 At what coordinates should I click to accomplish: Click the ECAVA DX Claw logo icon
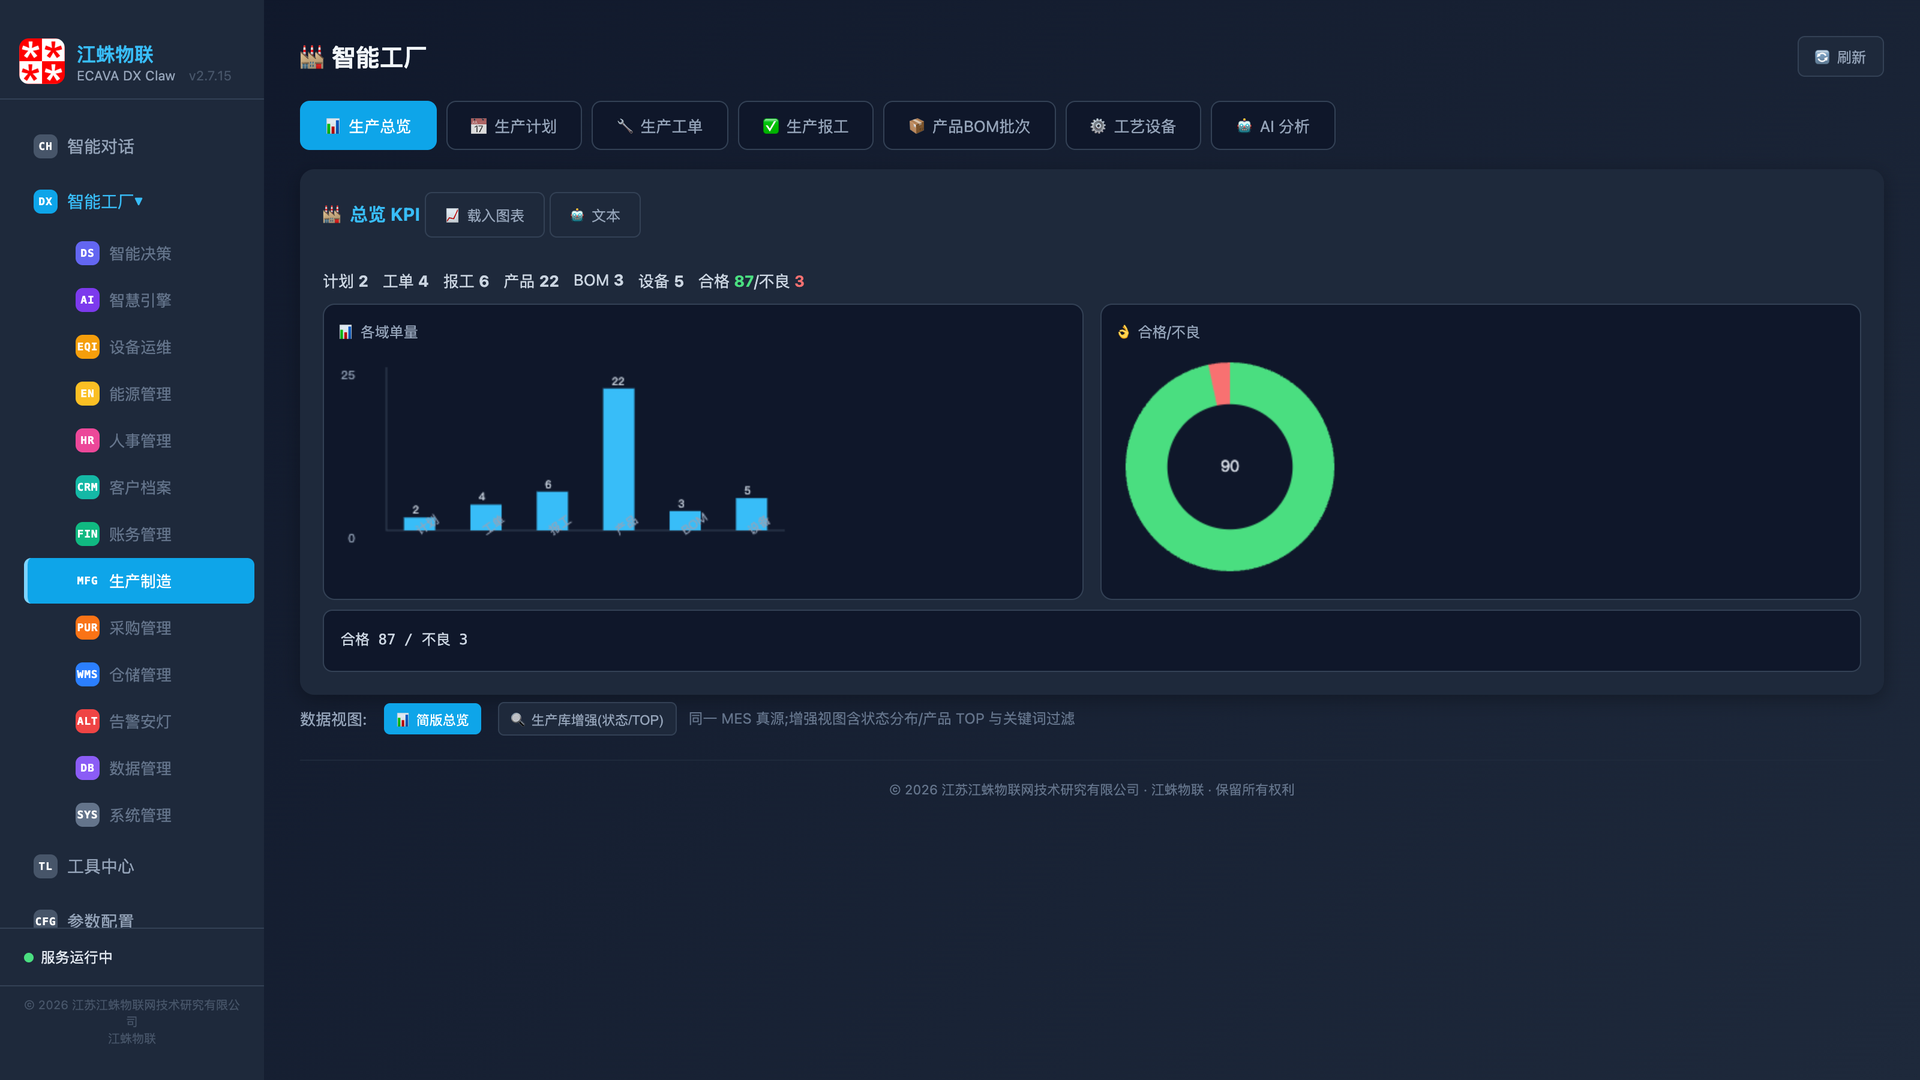click(x=42, y=61)
